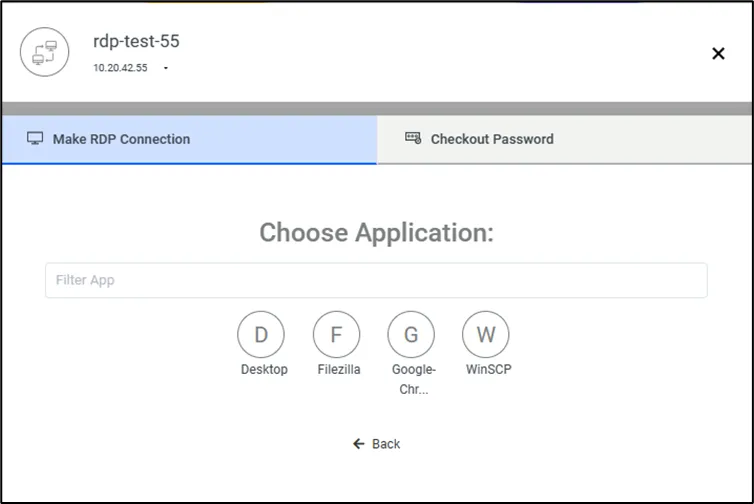Open the Checkout Password tab
This screenshot has width=754, height=504.
point(565,139)
